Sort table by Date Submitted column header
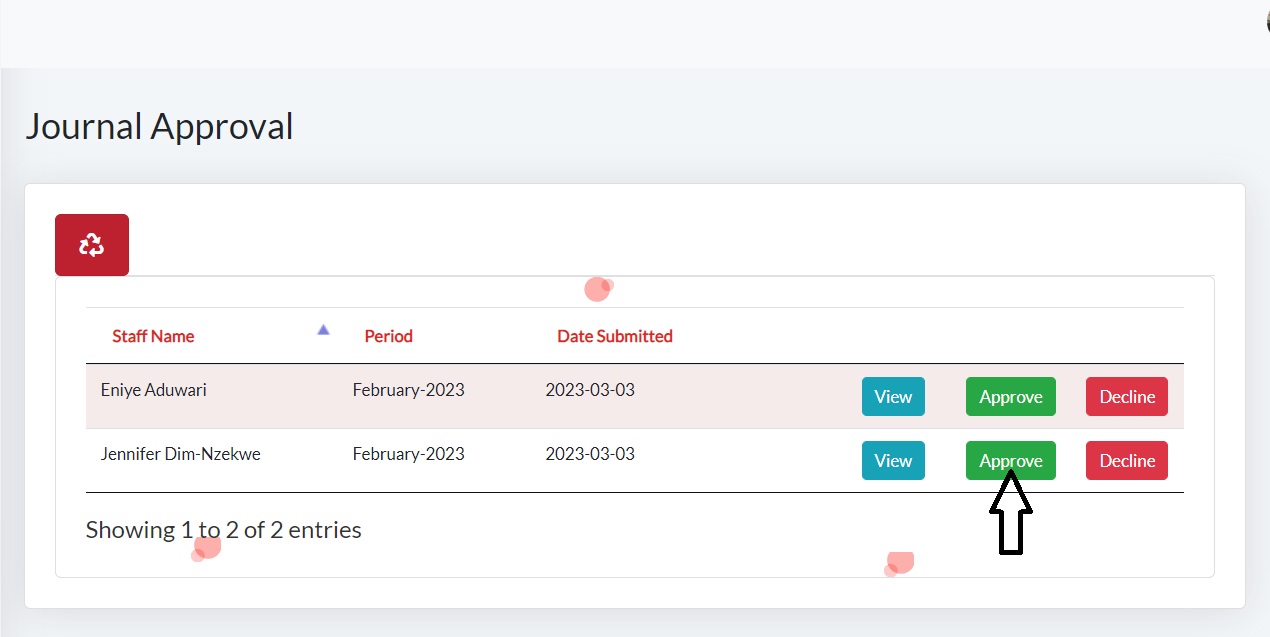 coord(614,336)
